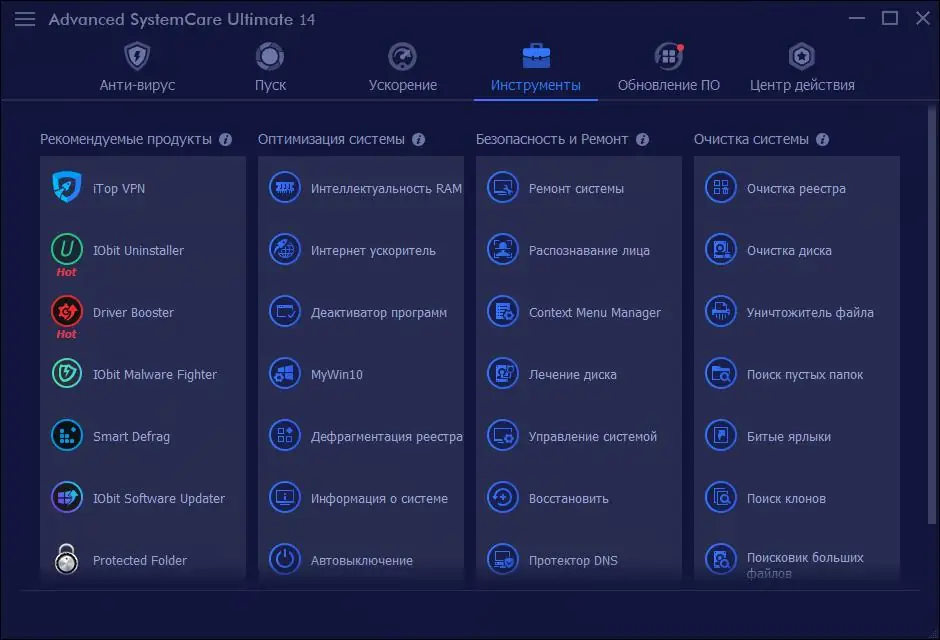Open Центр действия tab
Image resolution: width=940 pixels, height=640 pixels.
point(802,67)
